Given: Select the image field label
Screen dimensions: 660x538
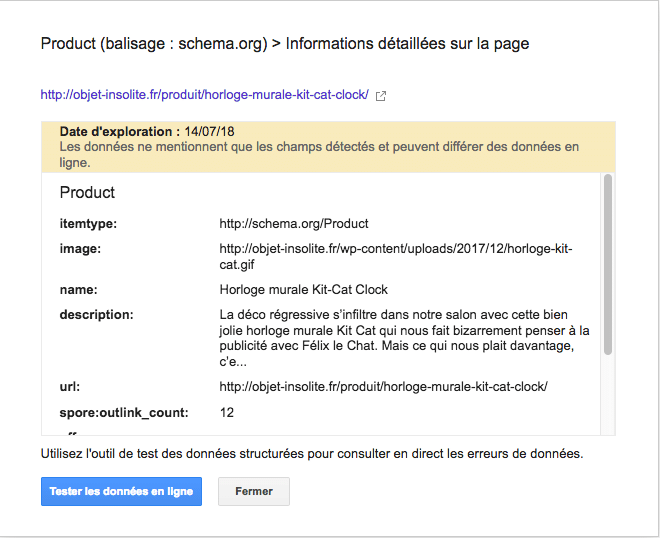Looking at the screenshot, I should pos(80,249).
